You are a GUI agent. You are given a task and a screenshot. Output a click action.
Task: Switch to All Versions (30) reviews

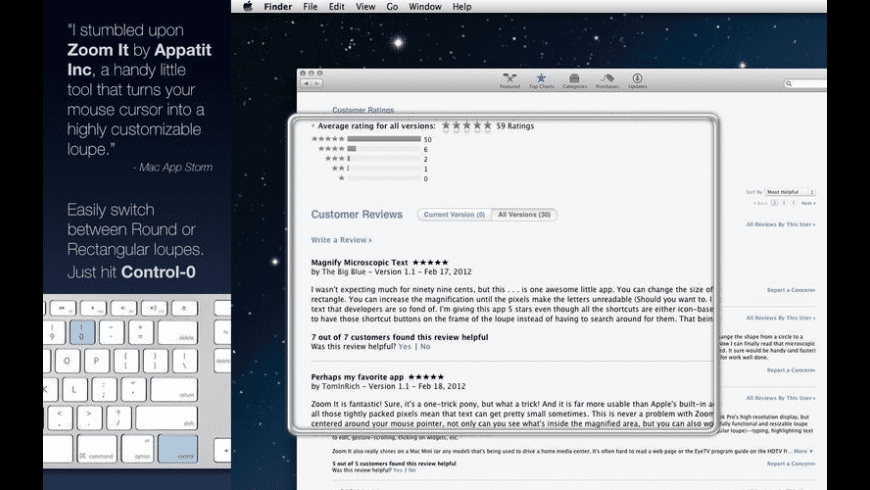(x=524, y=214)
